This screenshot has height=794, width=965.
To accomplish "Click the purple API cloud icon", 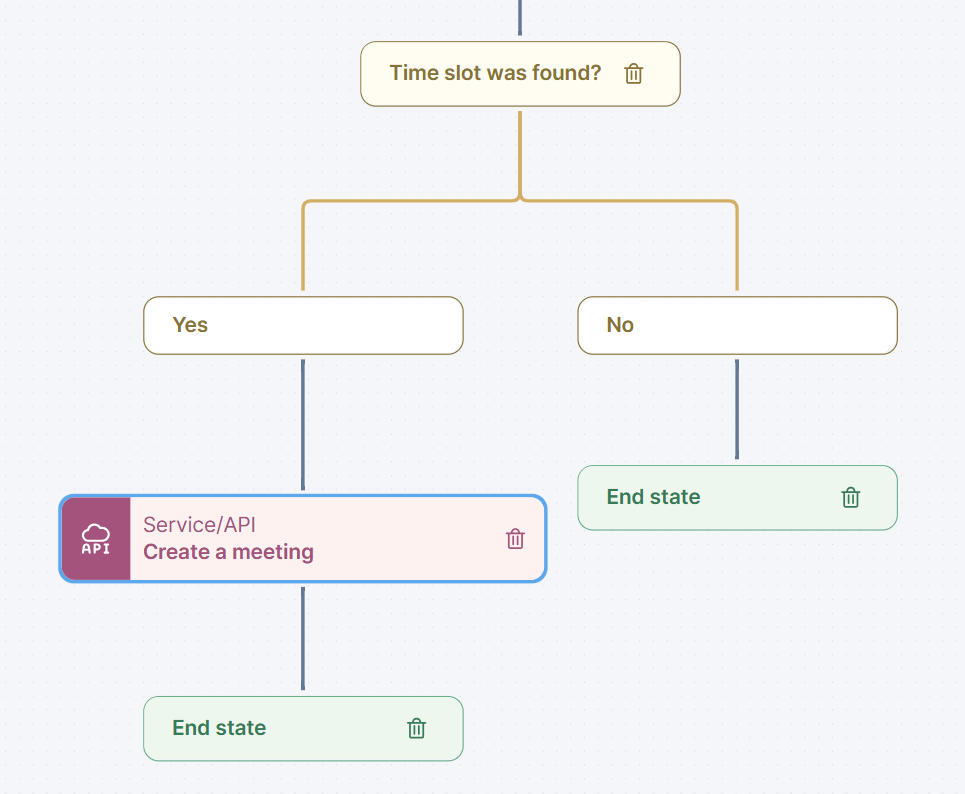I will click(96, 539).
